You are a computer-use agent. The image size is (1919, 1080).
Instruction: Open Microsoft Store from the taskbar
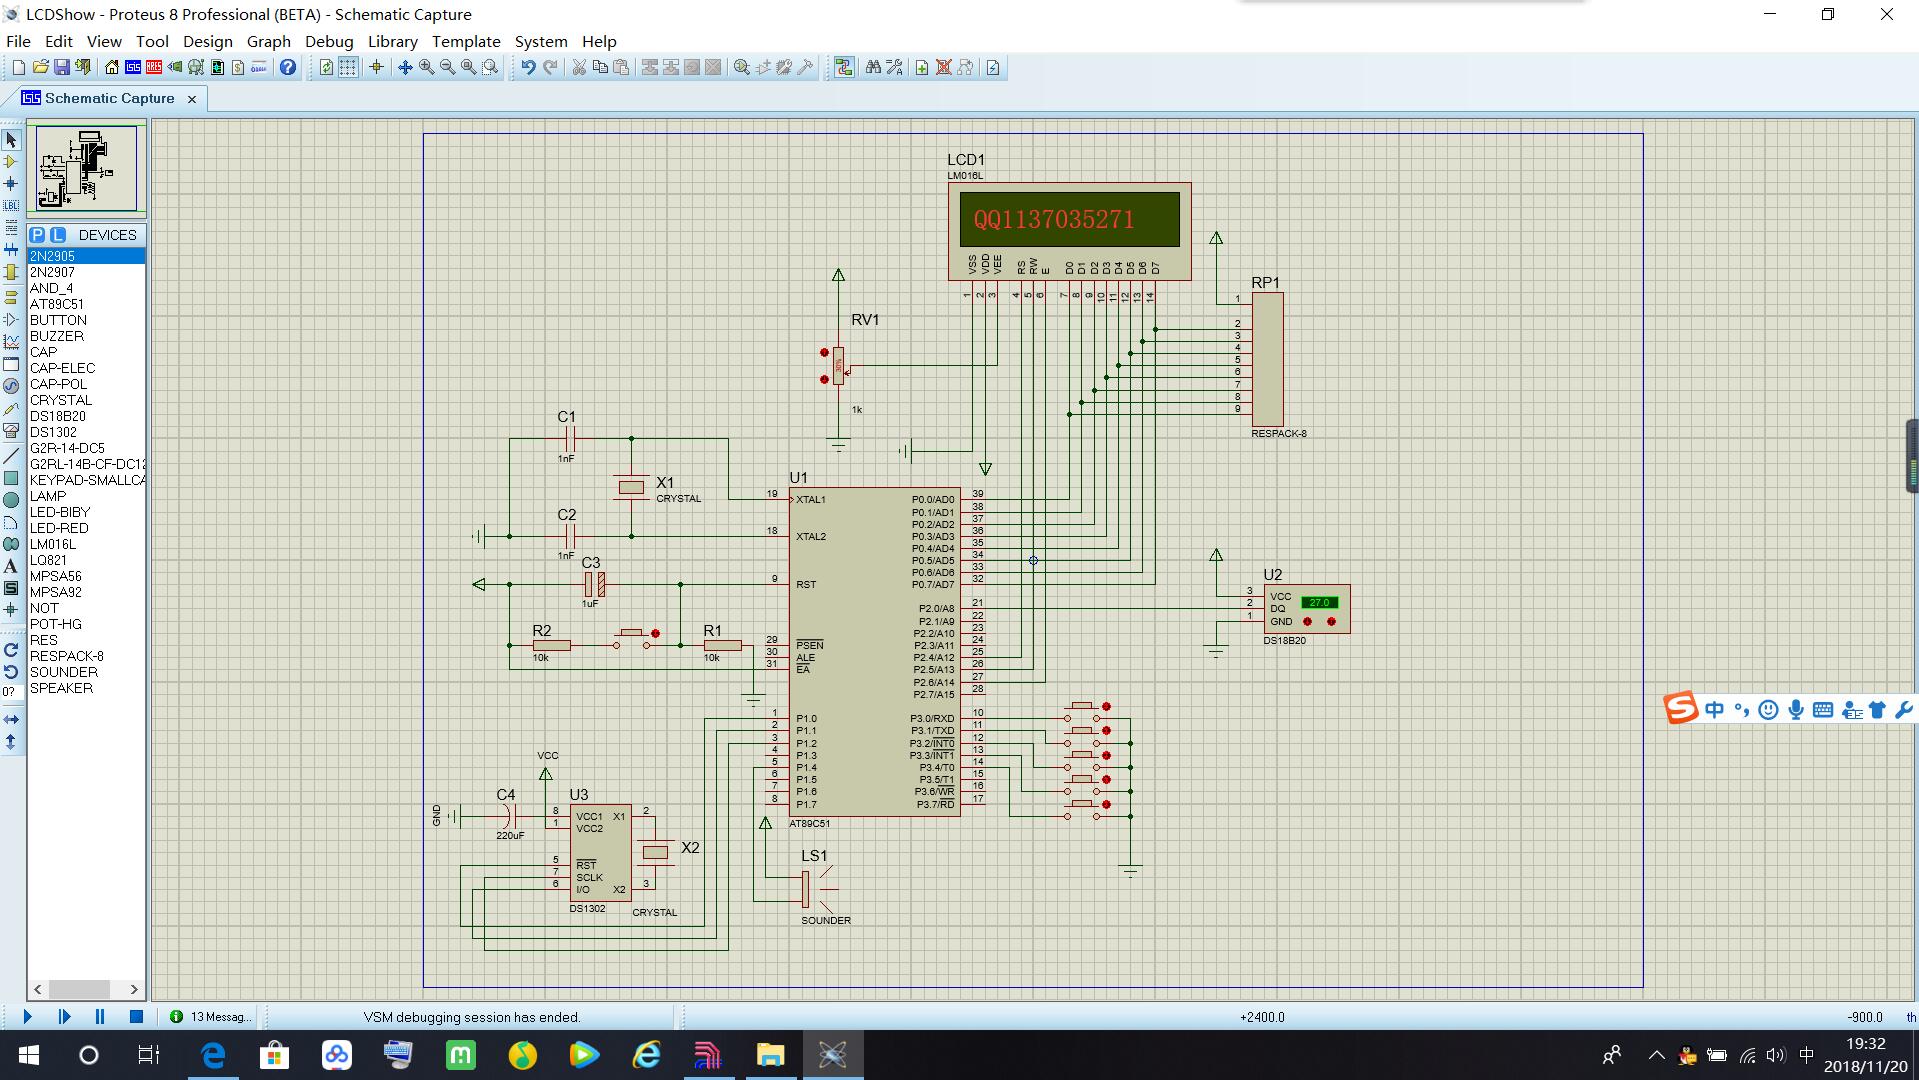pyautogui.click(x=274, y=1055)
